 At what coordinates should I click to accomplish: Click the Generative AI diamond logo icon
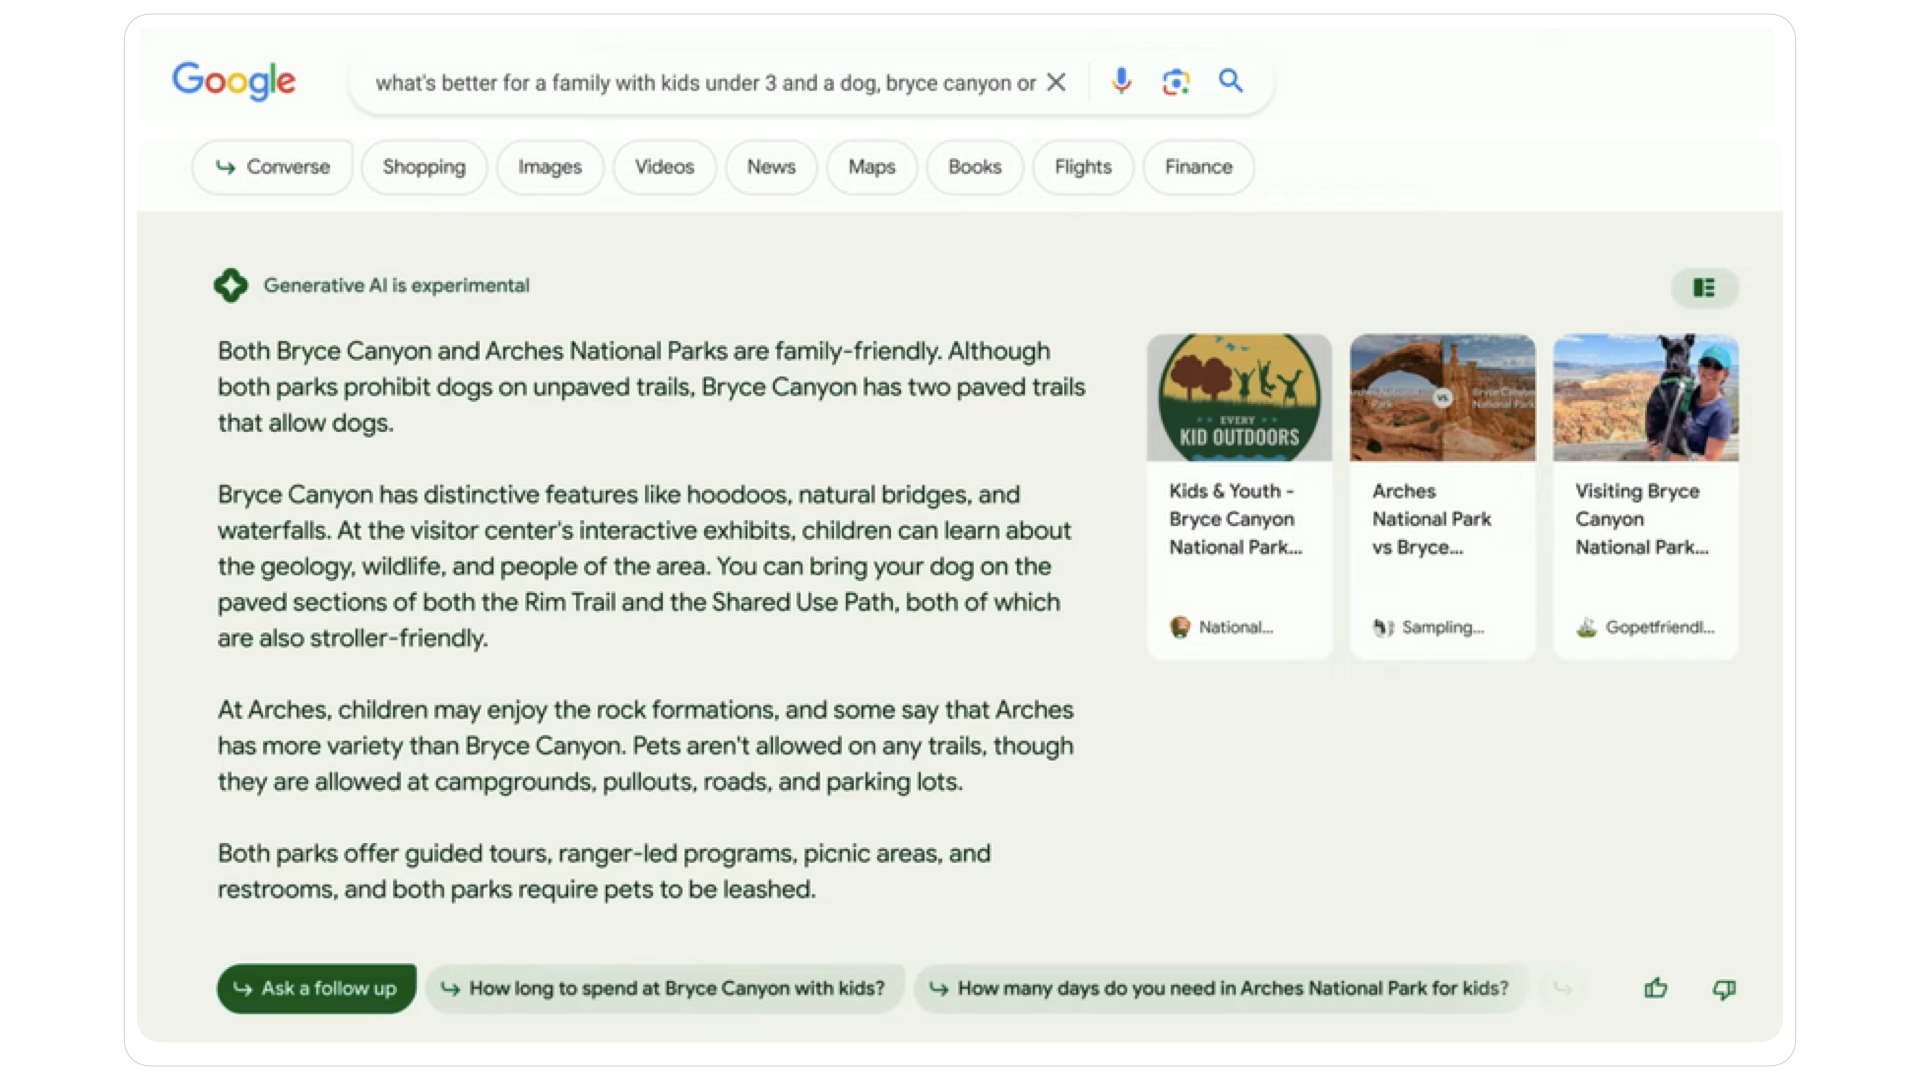(x=231, y=285)
